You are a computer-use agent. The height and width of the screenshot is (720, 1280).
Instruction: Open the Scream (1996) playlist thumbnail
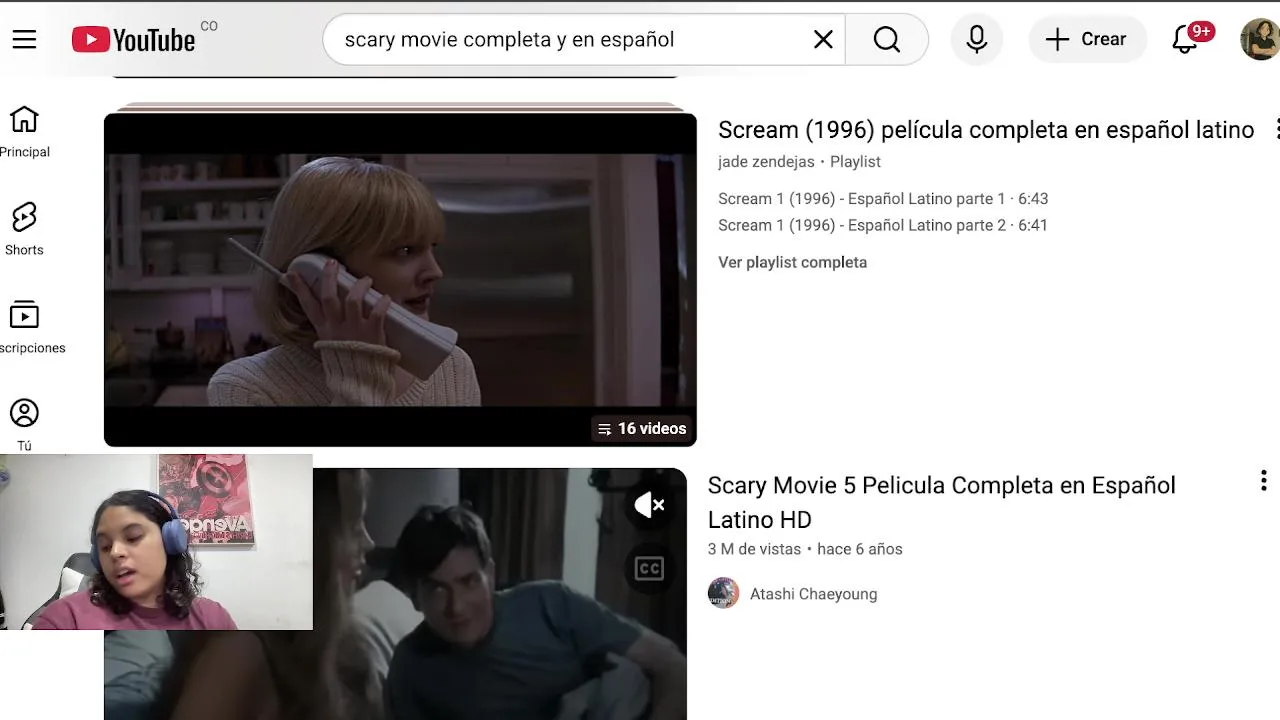(400, 279)
